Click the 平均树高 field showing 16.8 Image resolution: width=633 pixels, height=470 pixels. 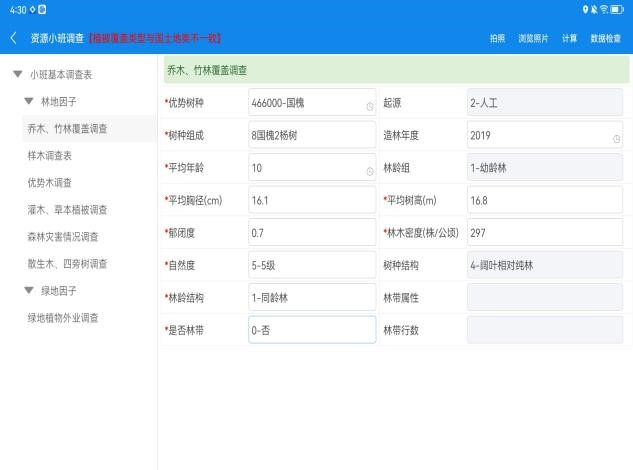pos(545,200)
